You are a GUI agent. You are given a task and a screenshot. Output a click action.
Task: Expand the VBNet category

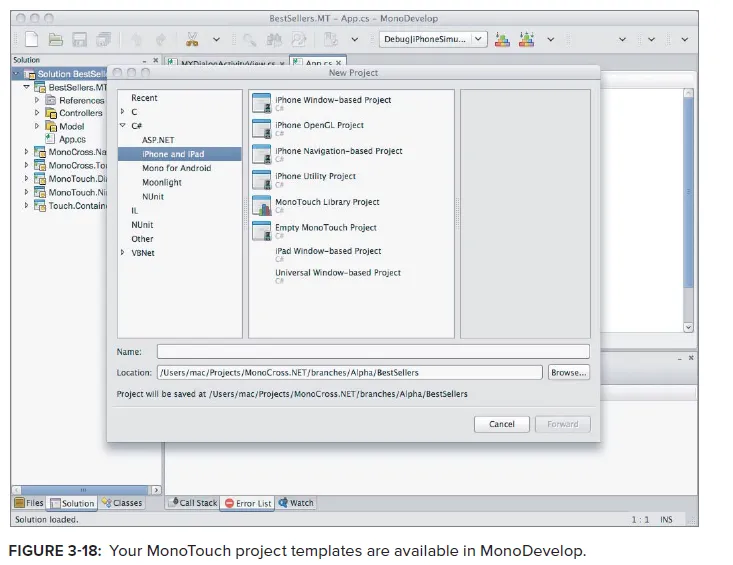[x=122, y=252]
